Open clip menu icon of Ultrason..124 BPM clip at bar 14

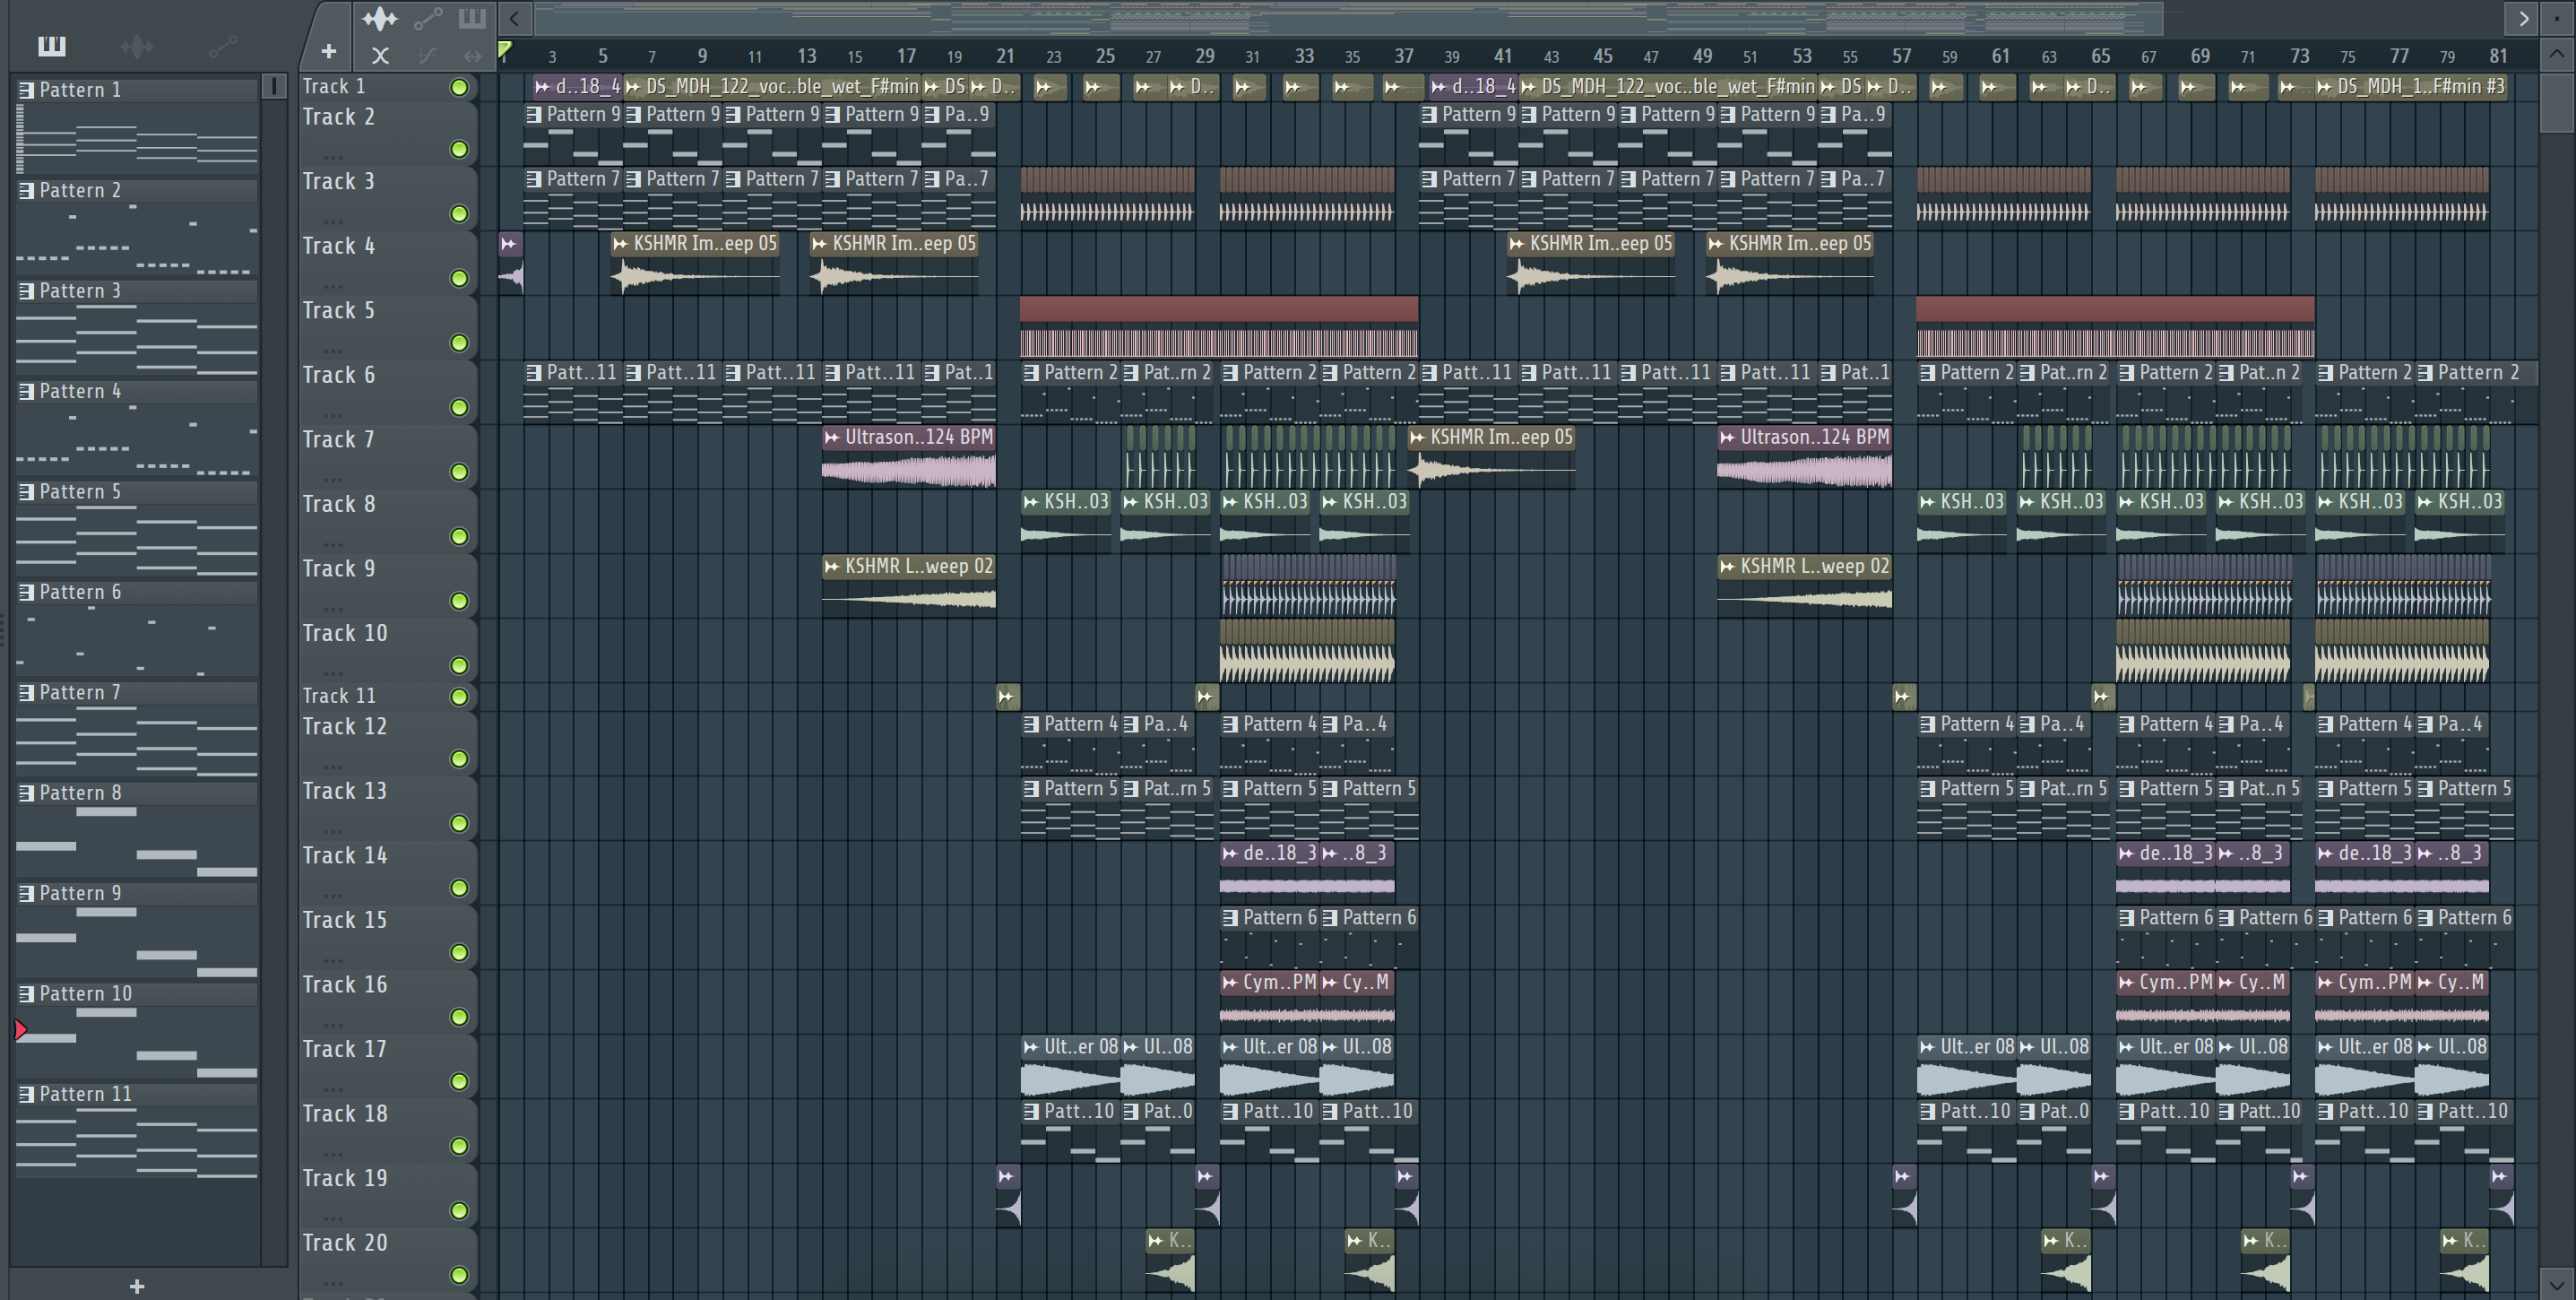[831, 437]
